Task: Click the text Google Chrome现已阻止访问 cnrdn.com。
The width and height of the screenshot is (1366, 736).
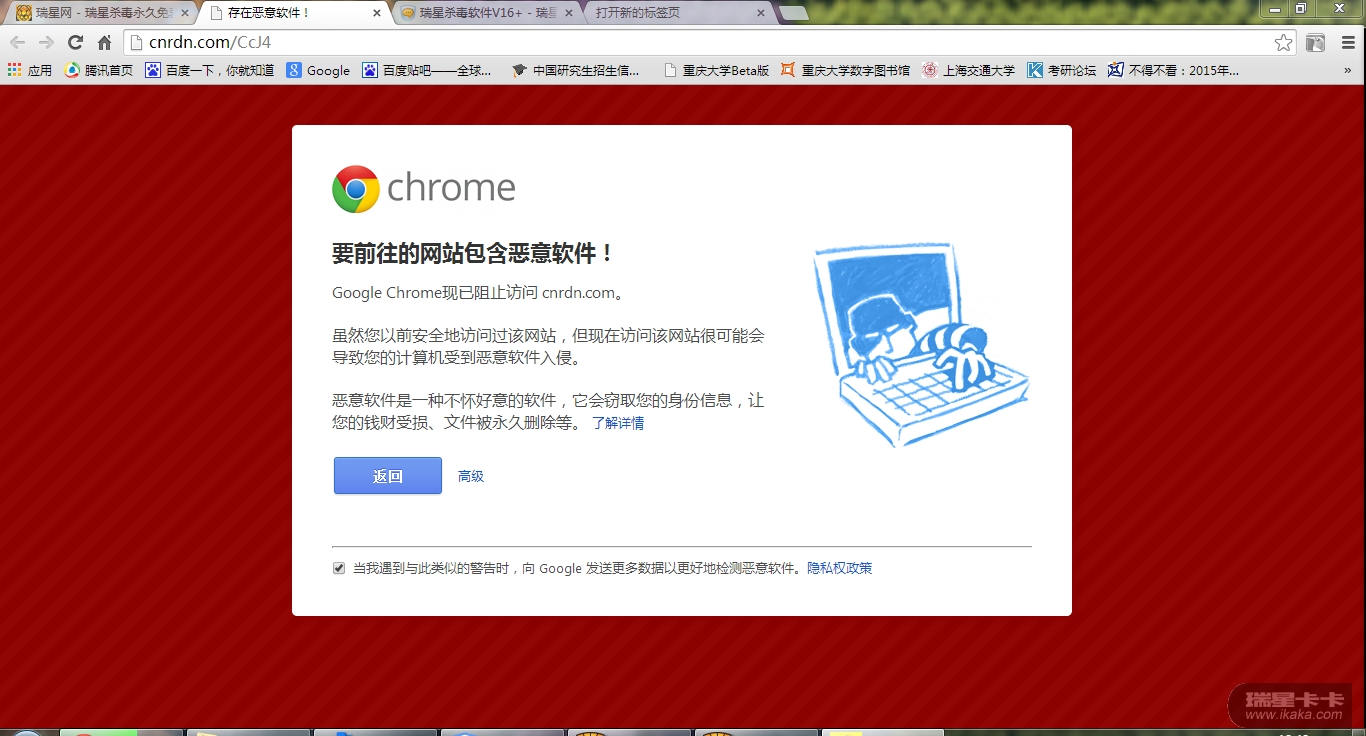Action: coord(479,293)
